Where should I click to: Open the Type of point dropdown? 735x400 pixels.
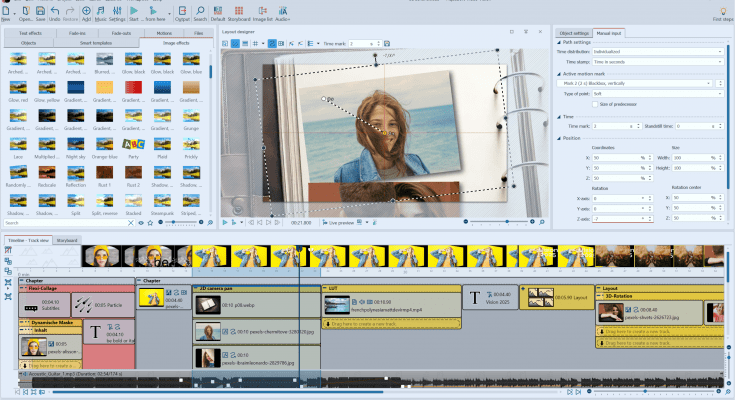(658, 94)
